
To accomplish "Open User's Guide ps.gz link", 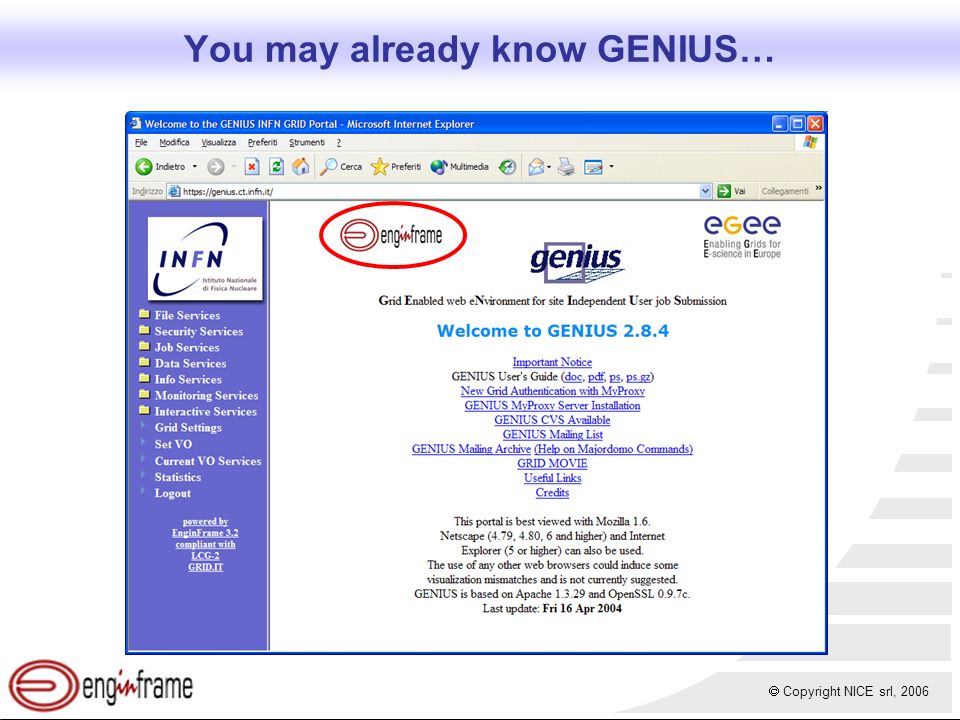I will (x=638, y=377).
